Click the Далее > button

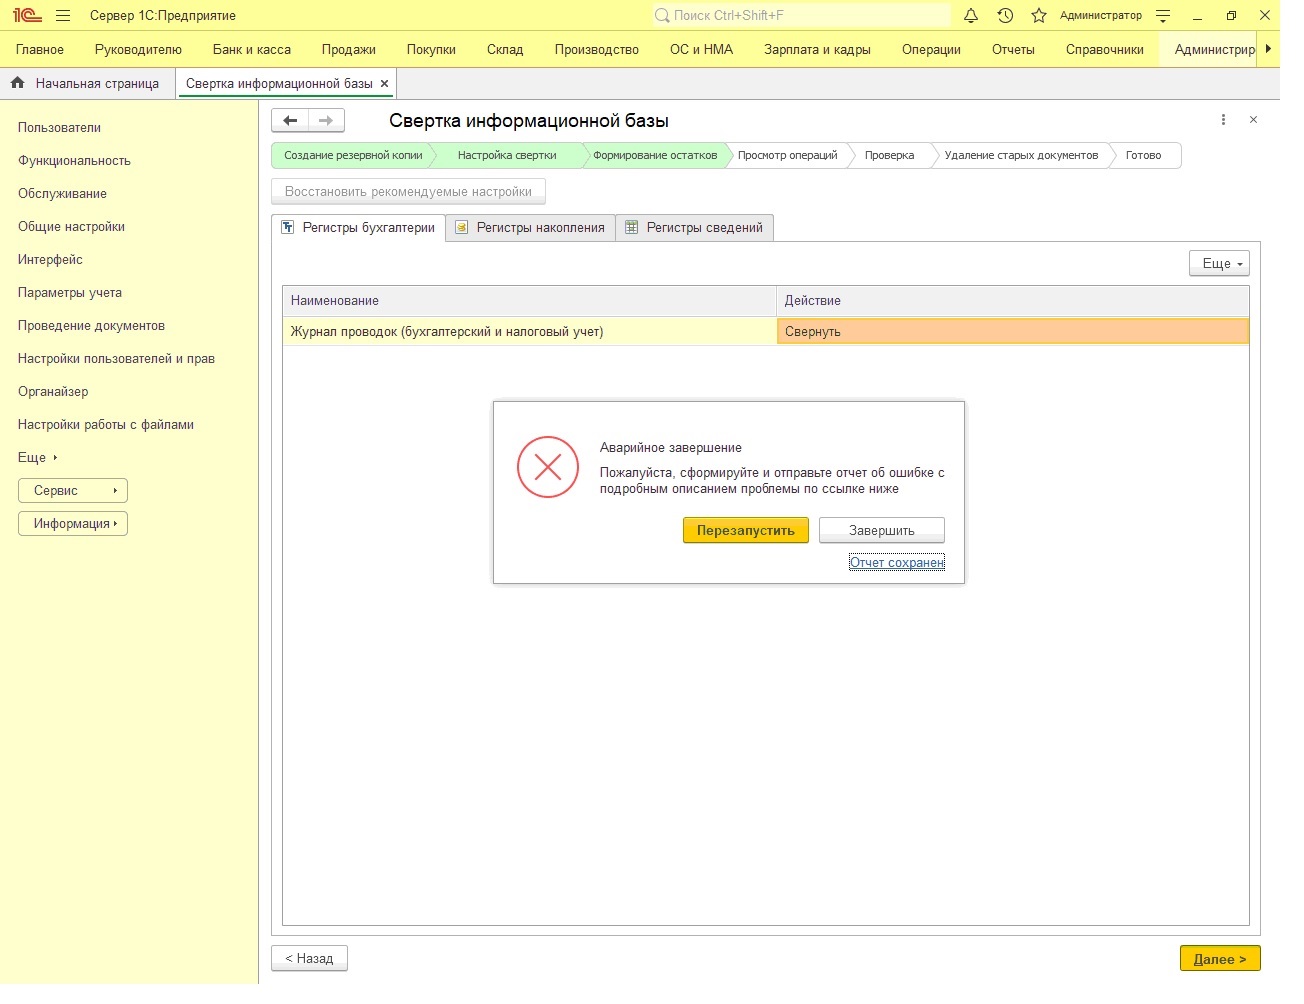(x=1220, y=959)
